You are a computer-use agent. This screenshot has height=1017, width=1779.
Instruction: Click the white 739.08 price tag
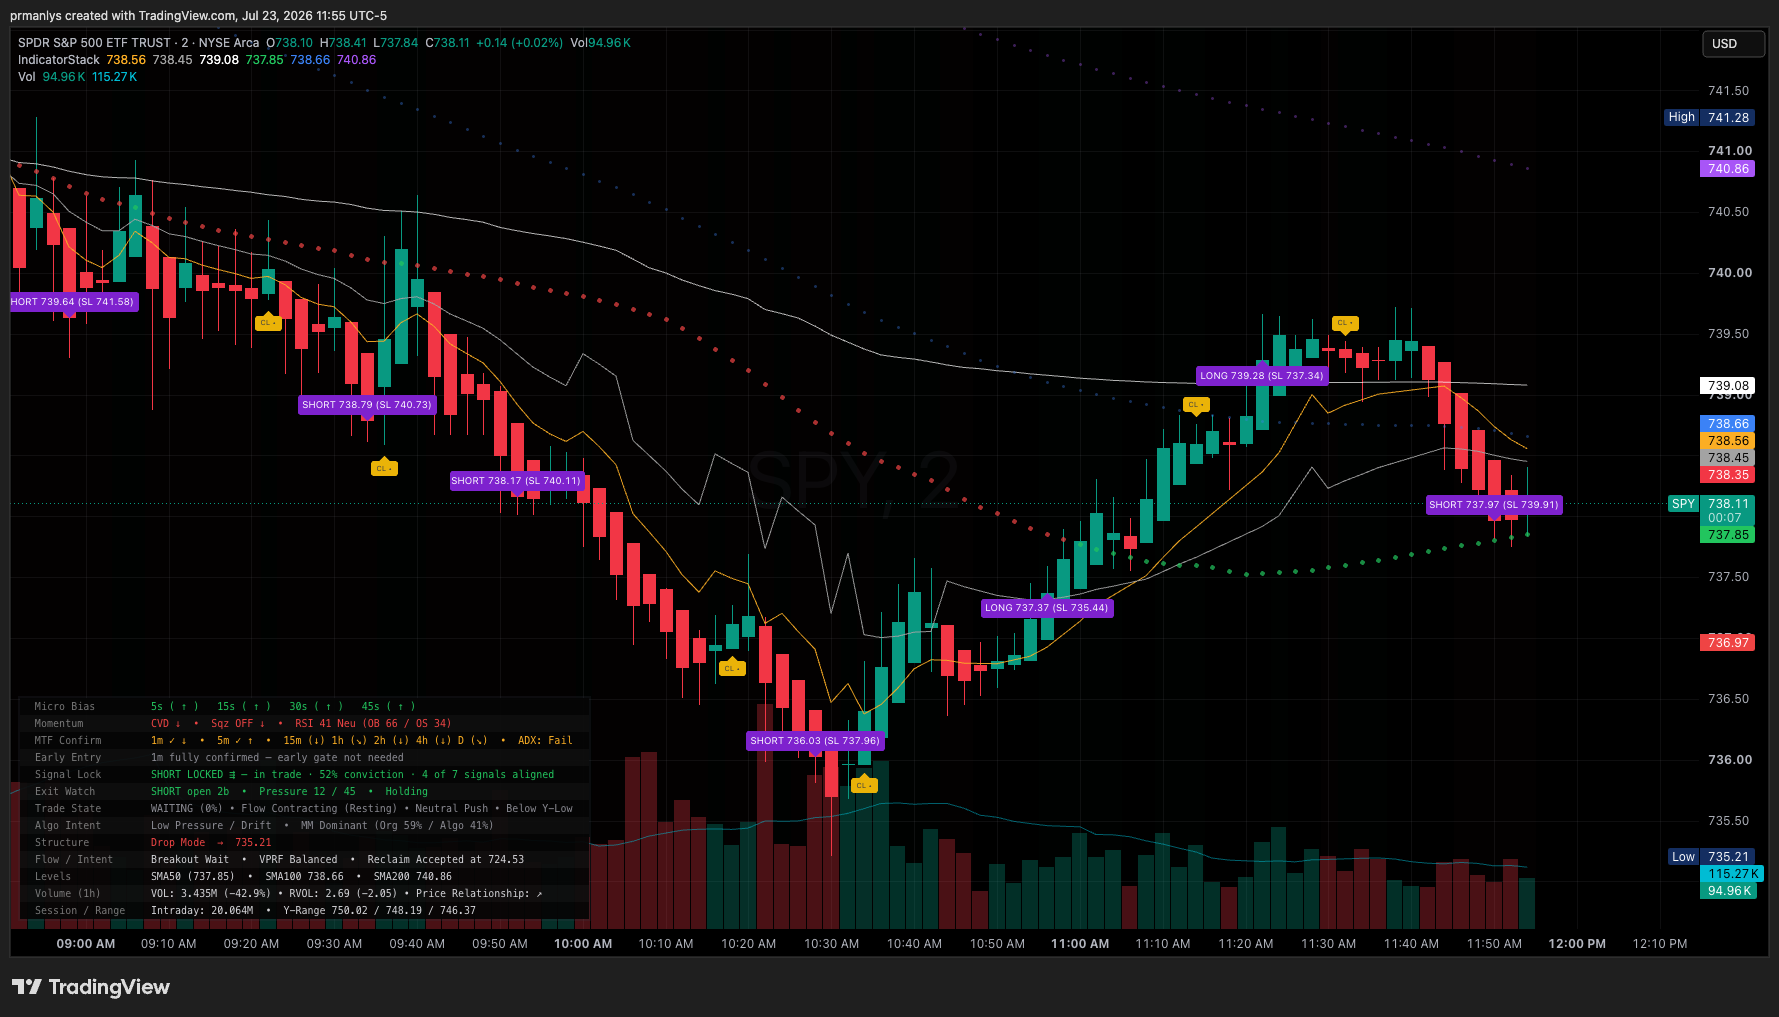(x=1728, y=385)
